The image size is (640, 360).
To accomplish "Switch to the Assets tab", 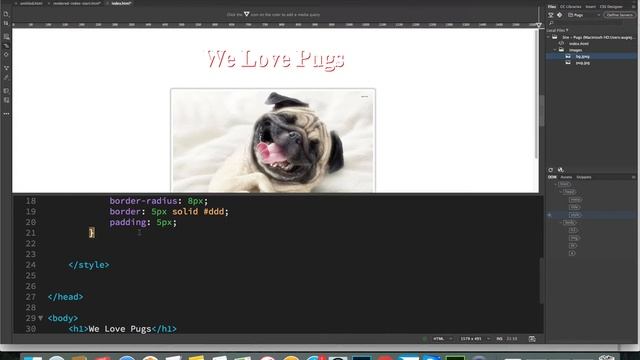I will coord(566,177).
